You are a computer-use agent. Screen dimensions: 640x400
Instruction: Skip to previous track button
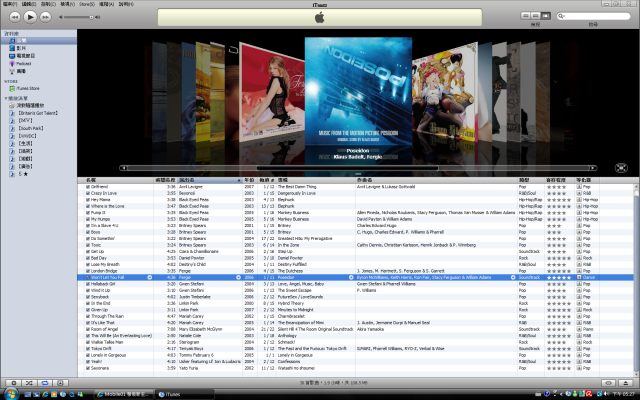15,17
